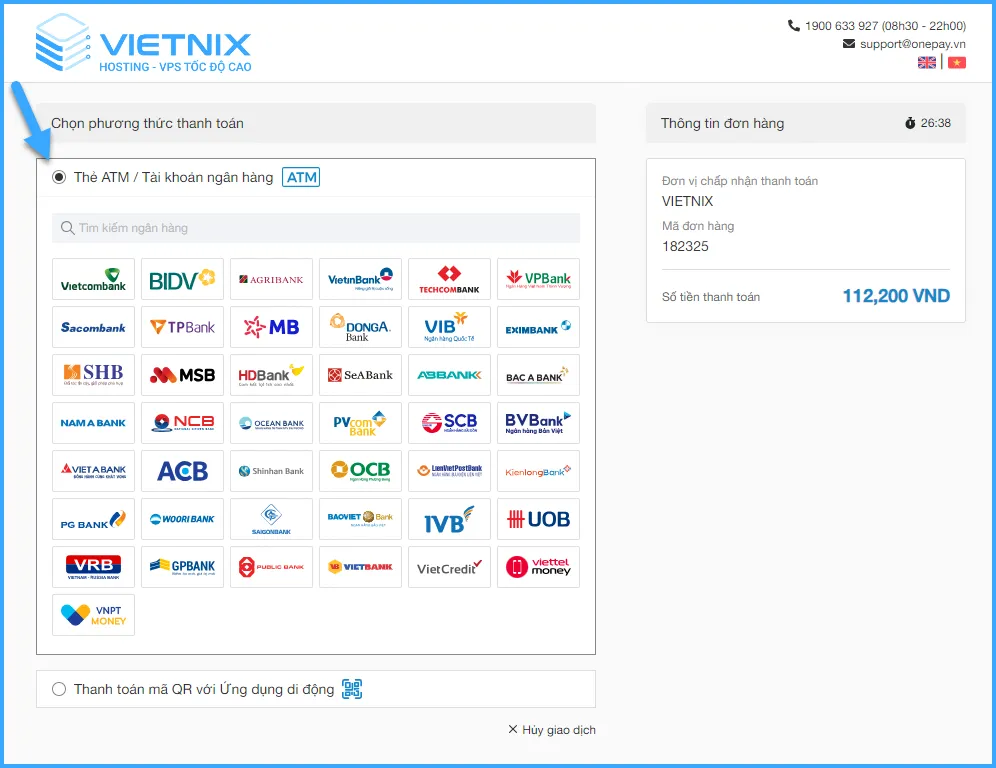Select the TPBank logo
The width and height of the screenshot is (996, 768).
tap(182, 327)
